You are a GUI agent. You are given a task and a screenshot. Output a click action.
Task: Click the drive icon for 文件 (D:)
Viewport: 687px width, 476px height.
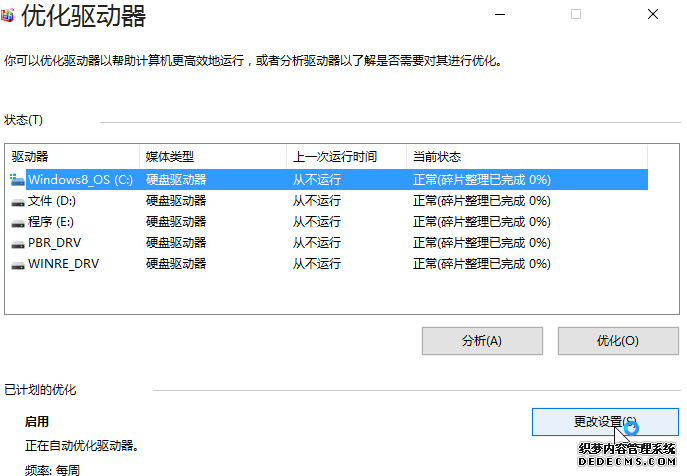click(x=18, y=202)
